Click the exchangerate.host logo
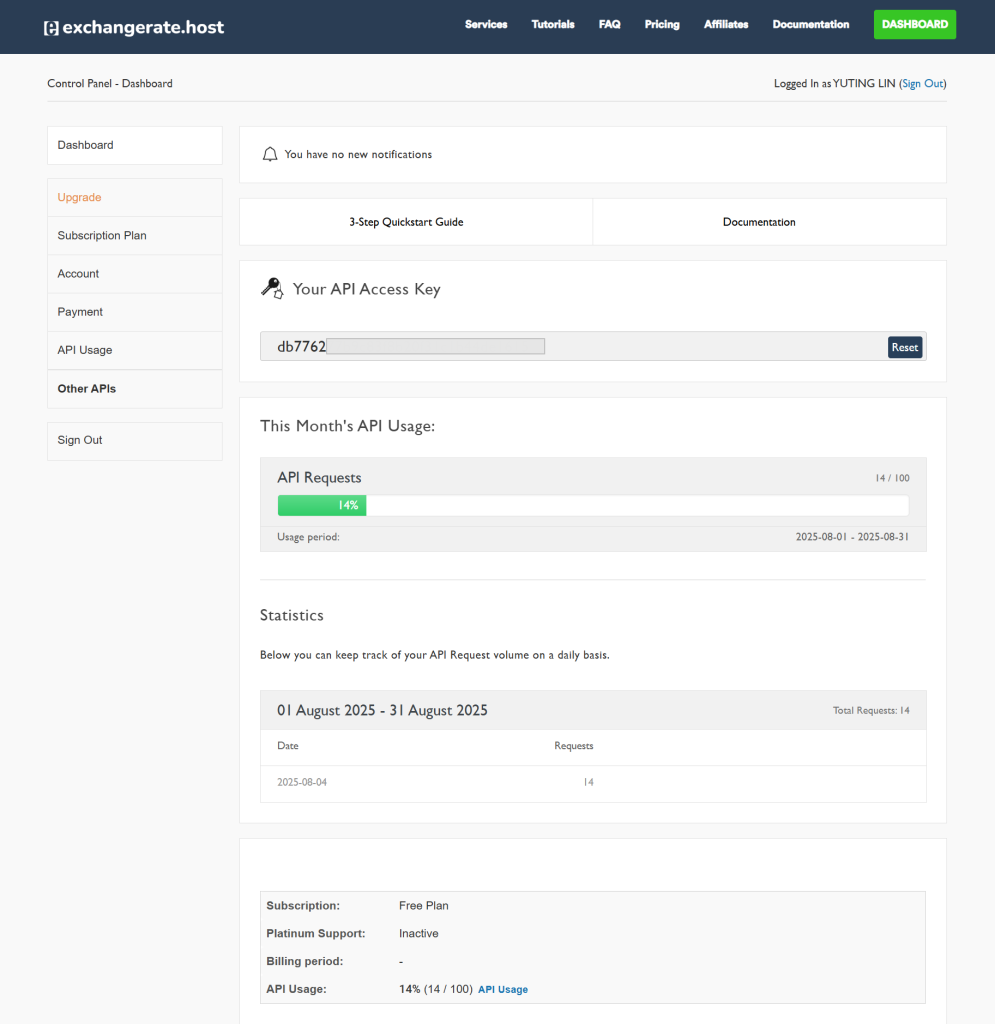 [x=134, y=27]
